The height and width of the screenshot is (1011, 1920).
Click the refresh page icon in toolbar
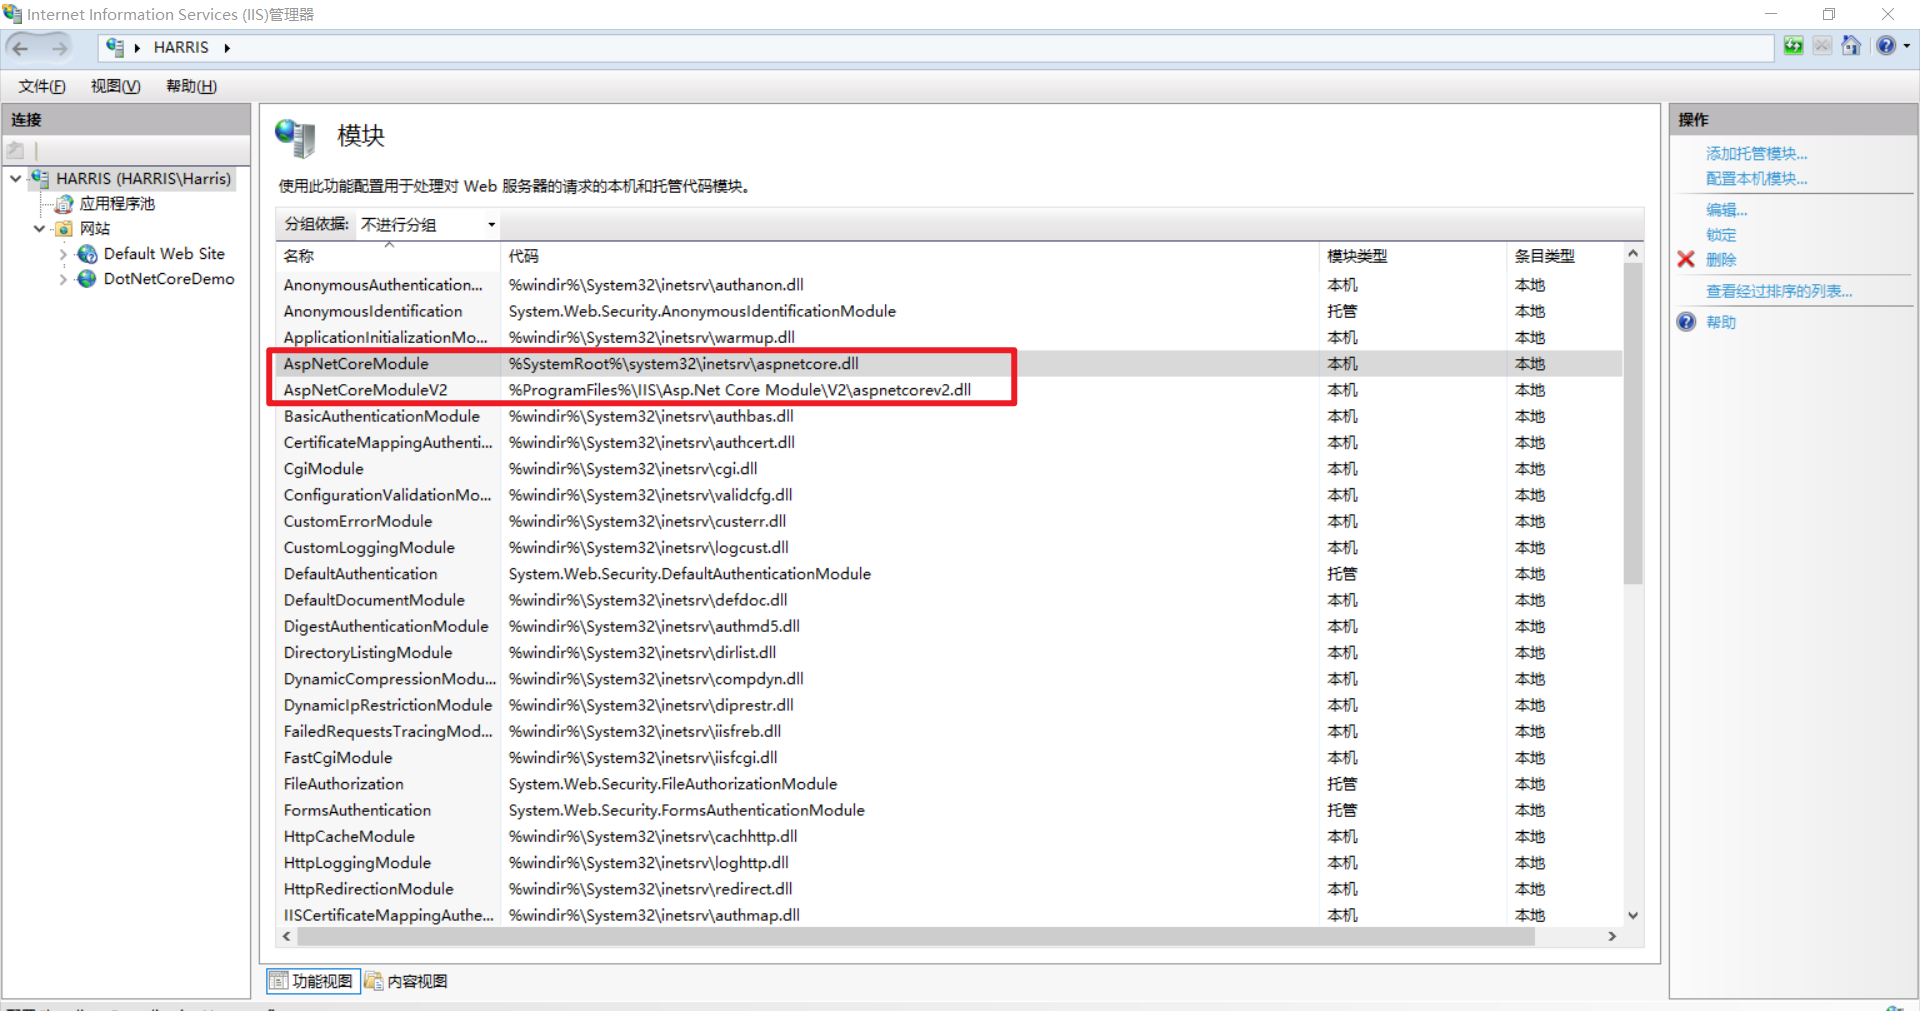point(1794,46)
